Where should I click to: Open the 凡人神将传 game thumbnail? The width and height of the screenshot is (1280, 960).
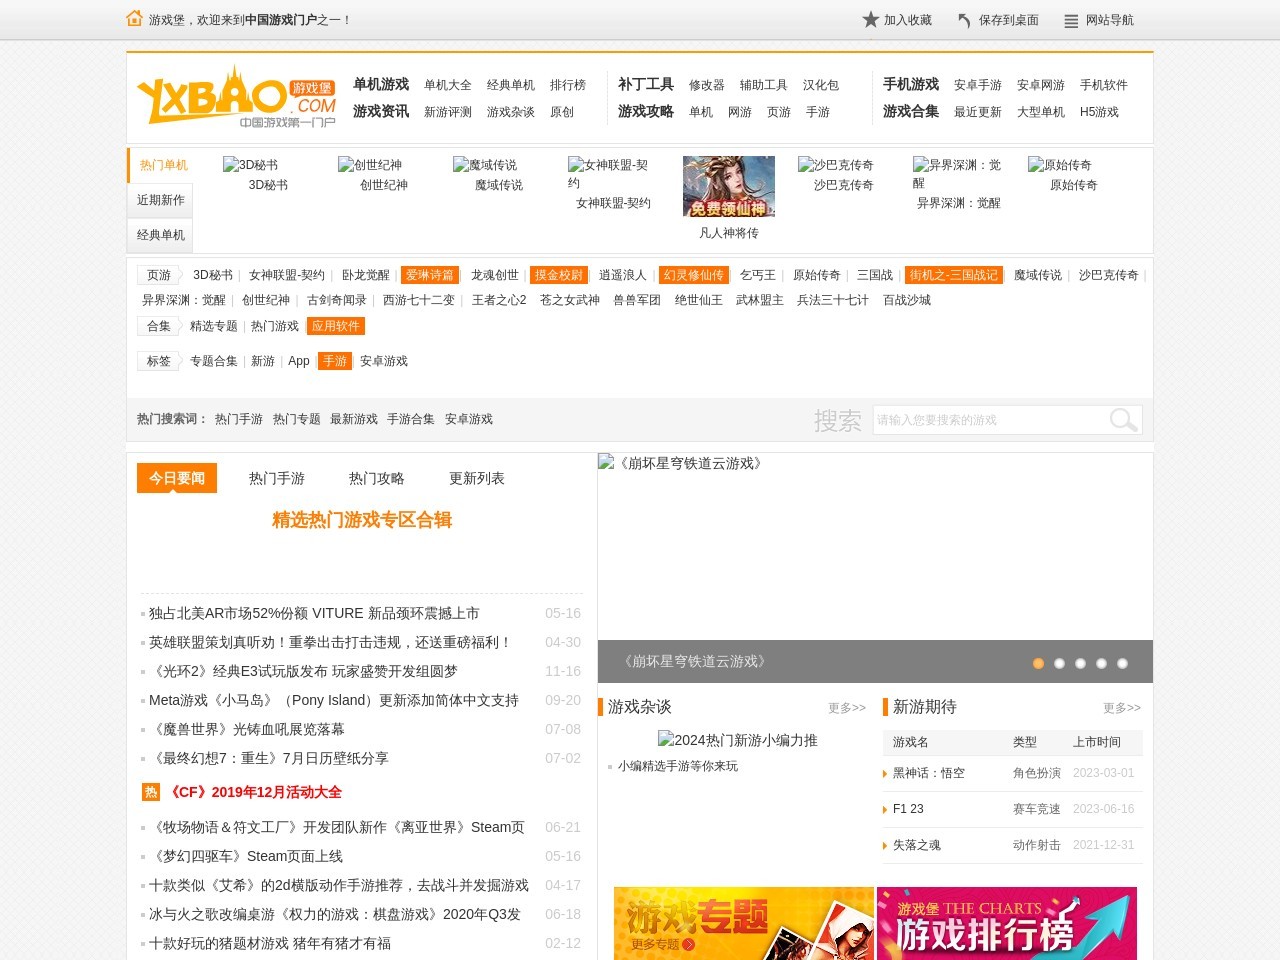[728, 187]
